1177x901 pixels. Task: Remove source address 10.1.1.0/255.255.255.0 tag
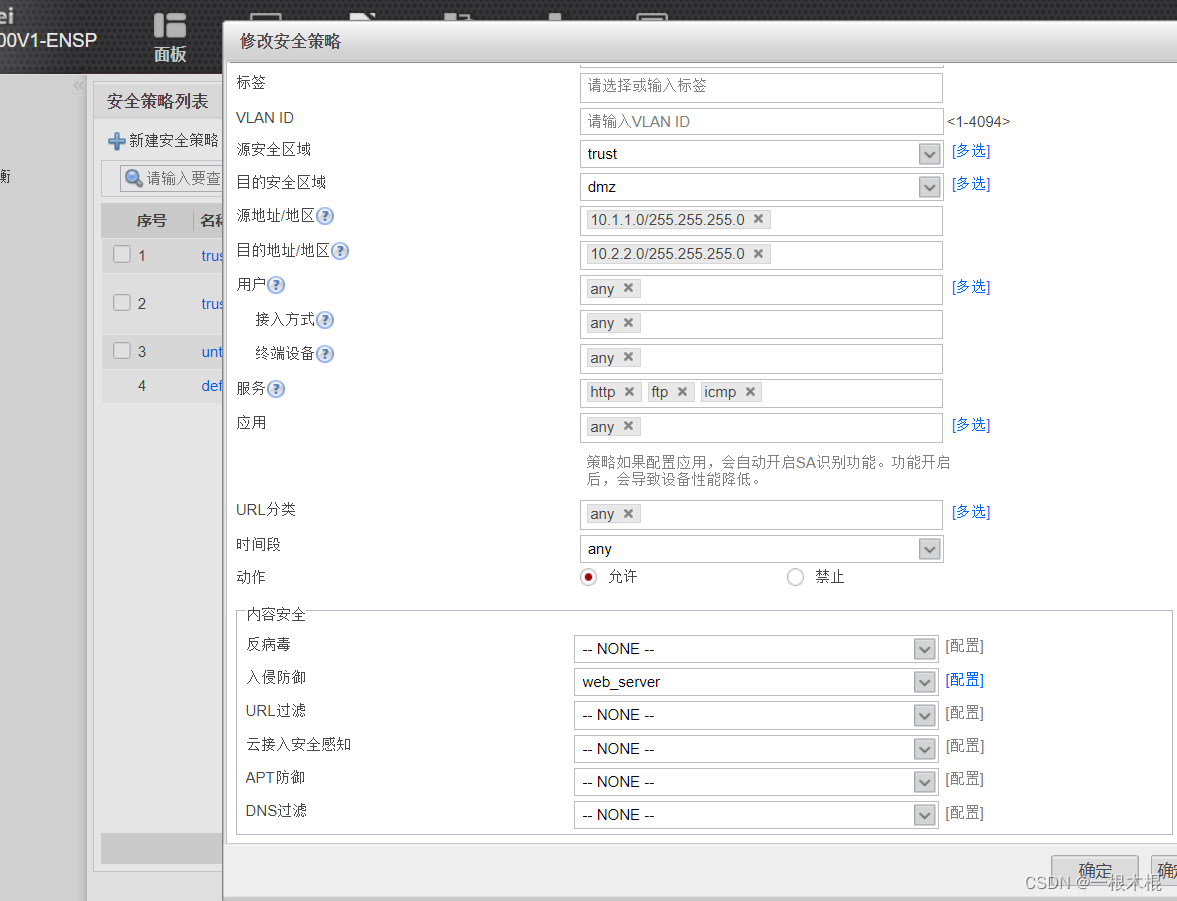(x=758, y=218)
